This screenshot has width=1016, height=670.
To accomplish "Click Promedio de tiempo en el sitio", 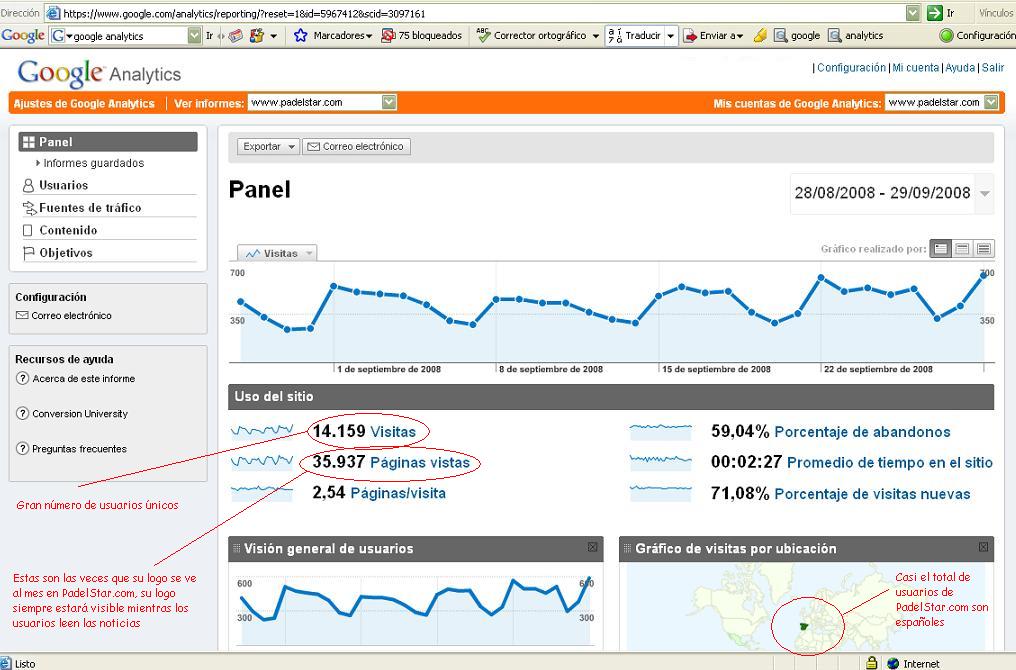I will (x=890, y=463).
